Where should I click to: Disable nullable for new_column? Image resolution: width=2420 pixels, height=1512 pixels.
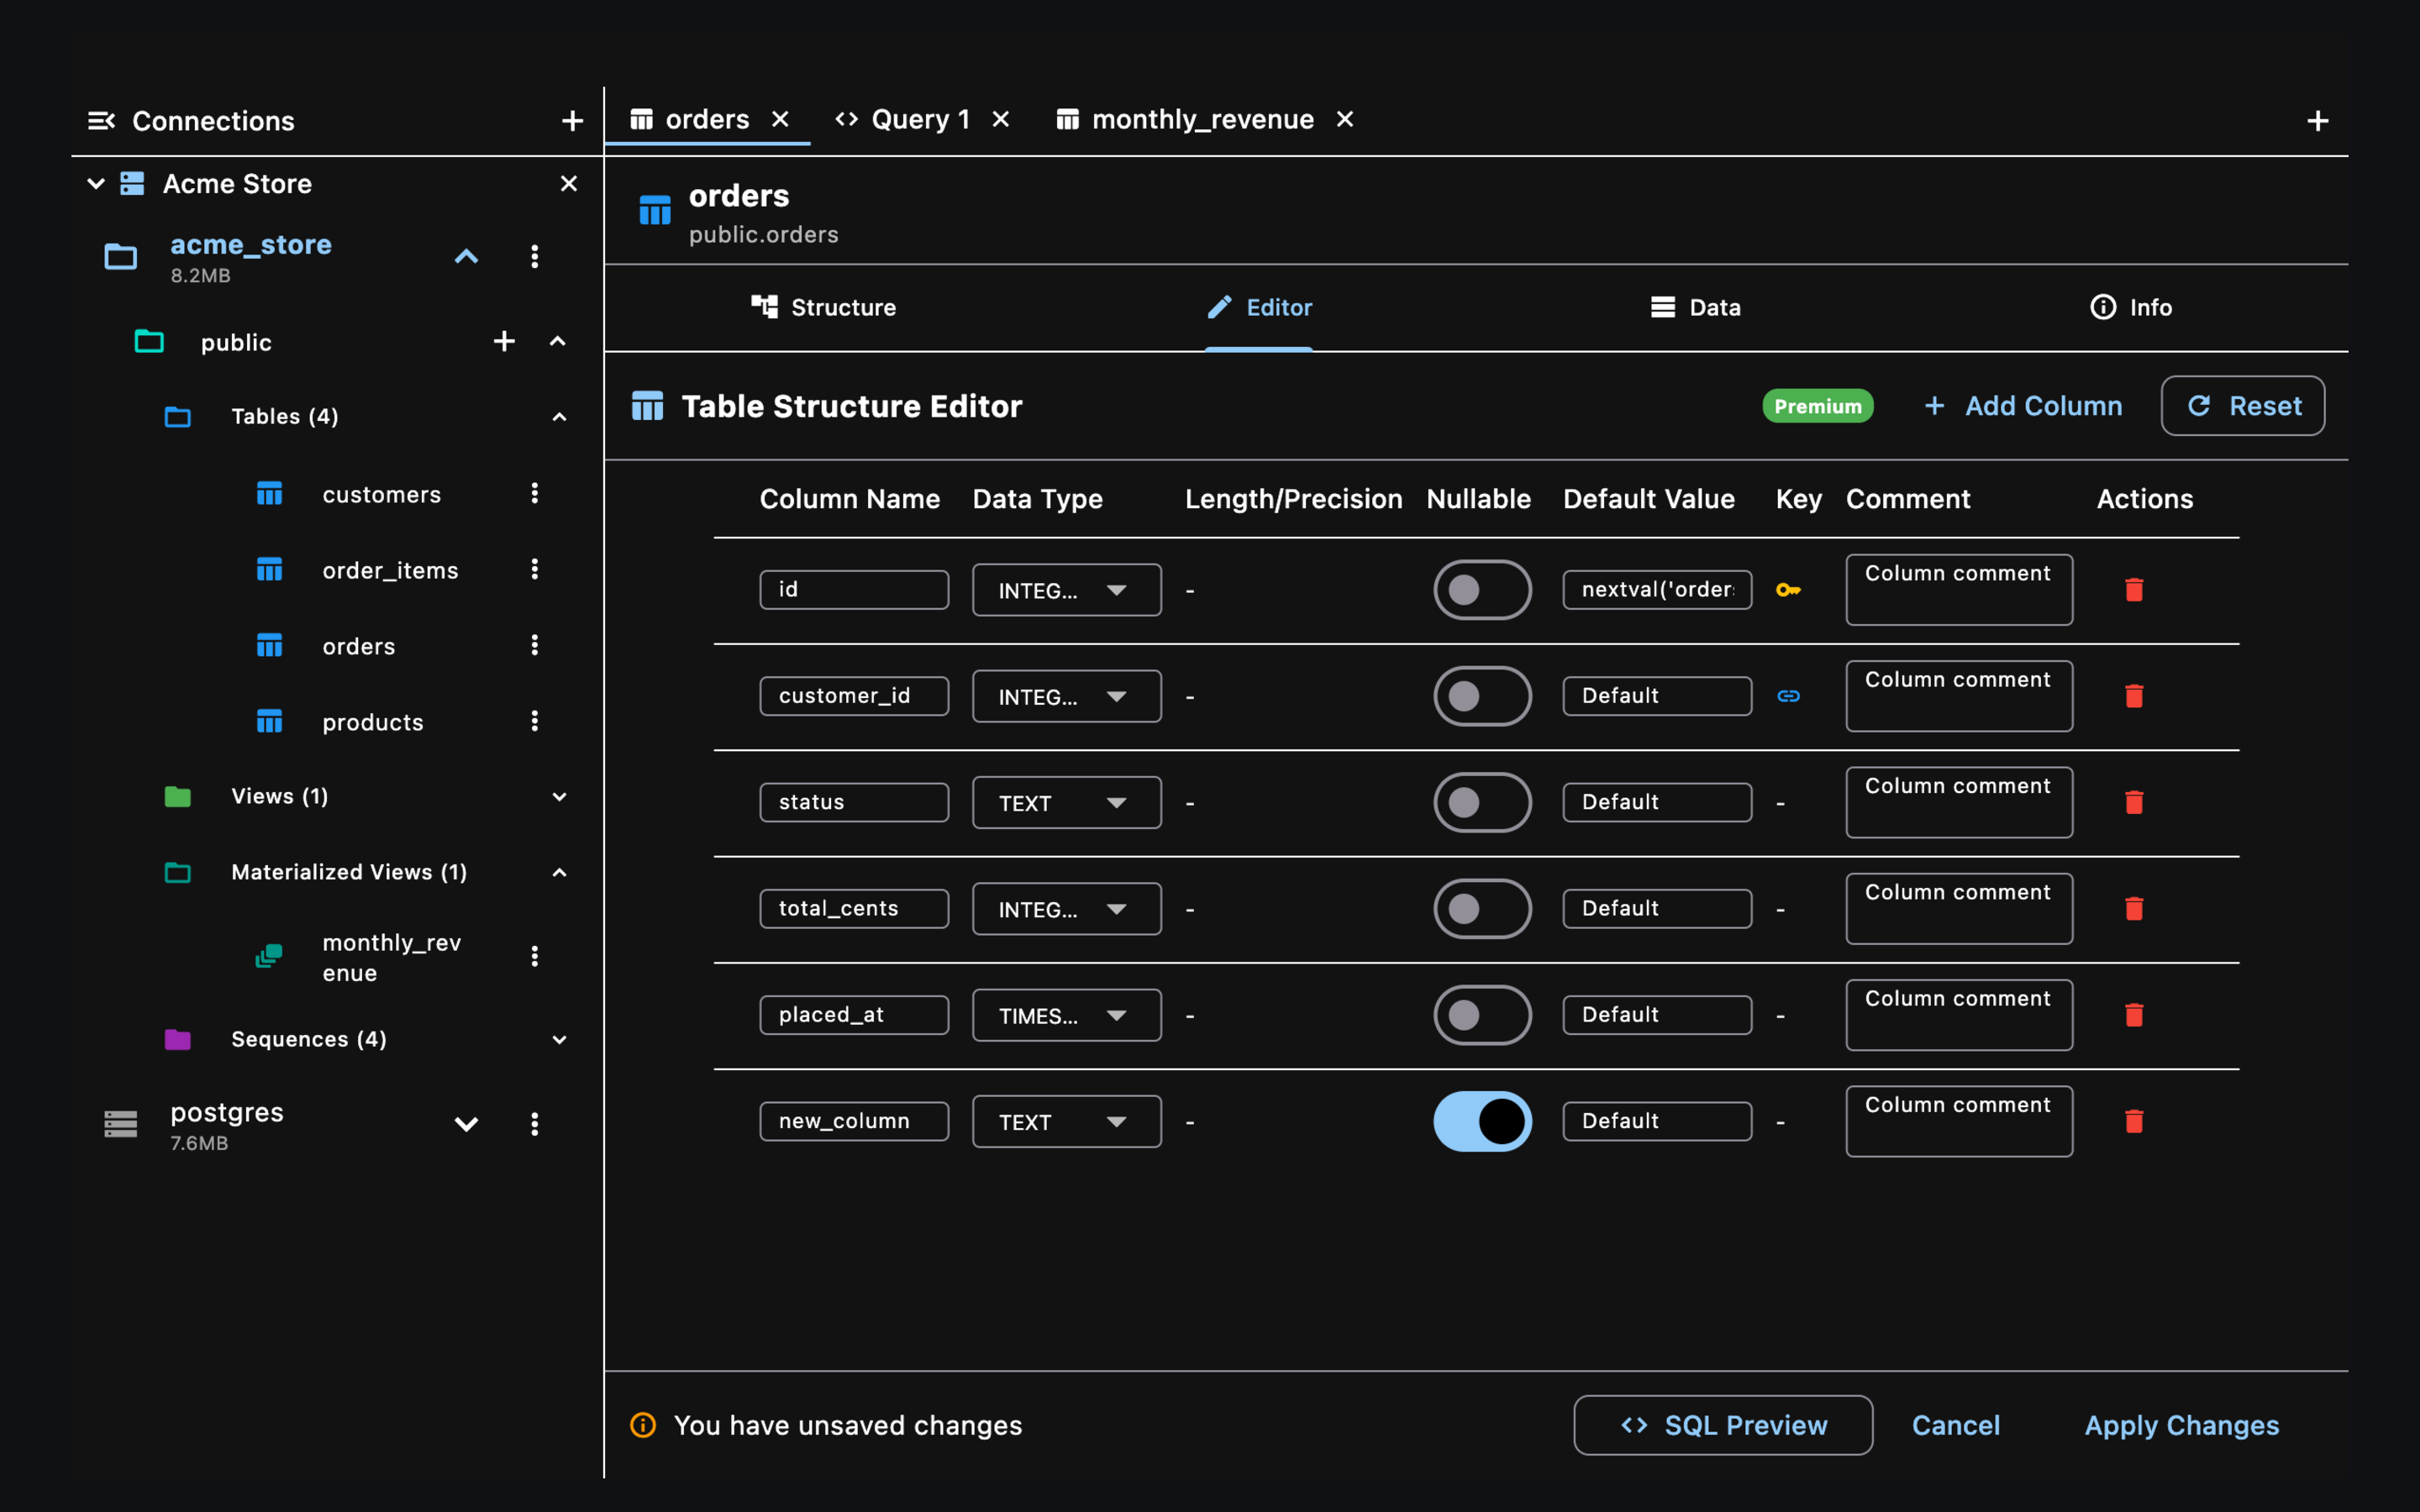point(1482,1121)
